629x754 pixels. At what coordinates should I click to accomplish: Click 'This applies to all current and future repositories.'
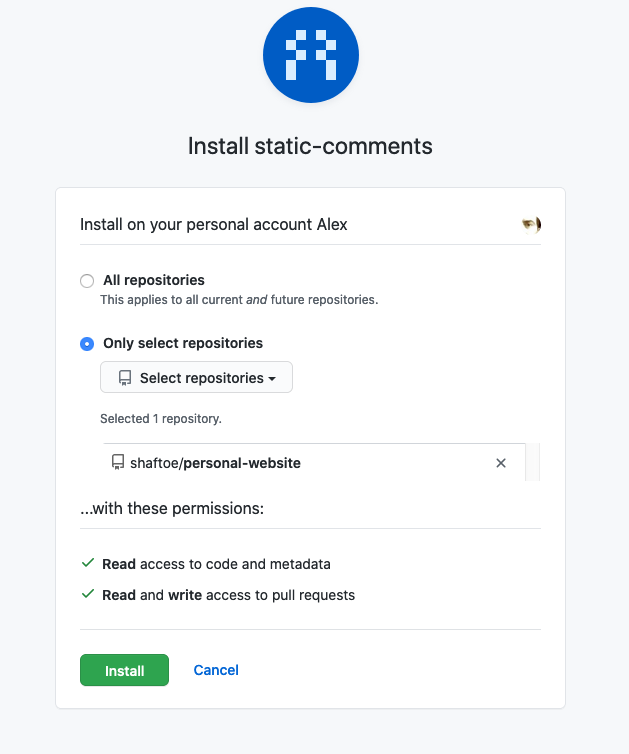pos(239,300)
